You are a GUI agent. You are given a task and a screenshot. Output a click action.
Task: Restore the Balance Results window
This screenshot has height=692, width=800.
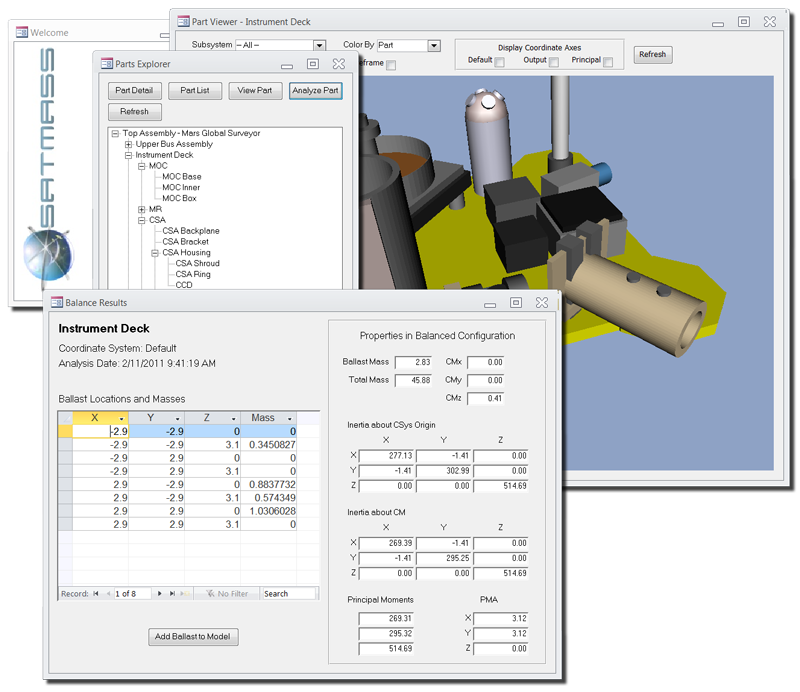pyautogui.click(x=516, y=303)
